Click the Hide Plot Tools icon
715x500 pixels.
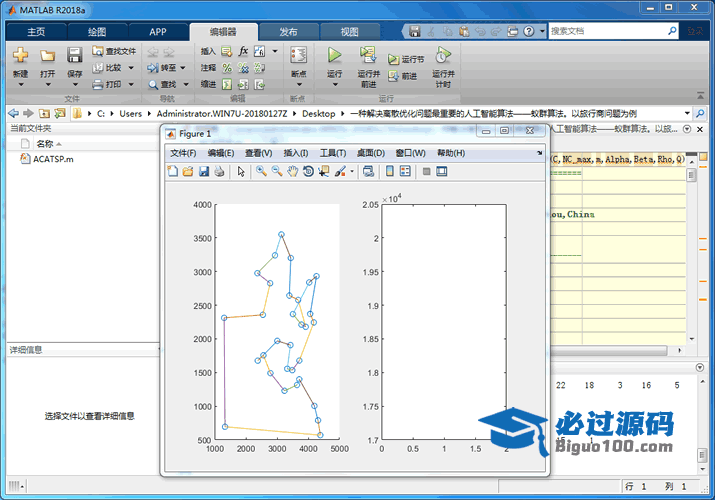[426, 171]
